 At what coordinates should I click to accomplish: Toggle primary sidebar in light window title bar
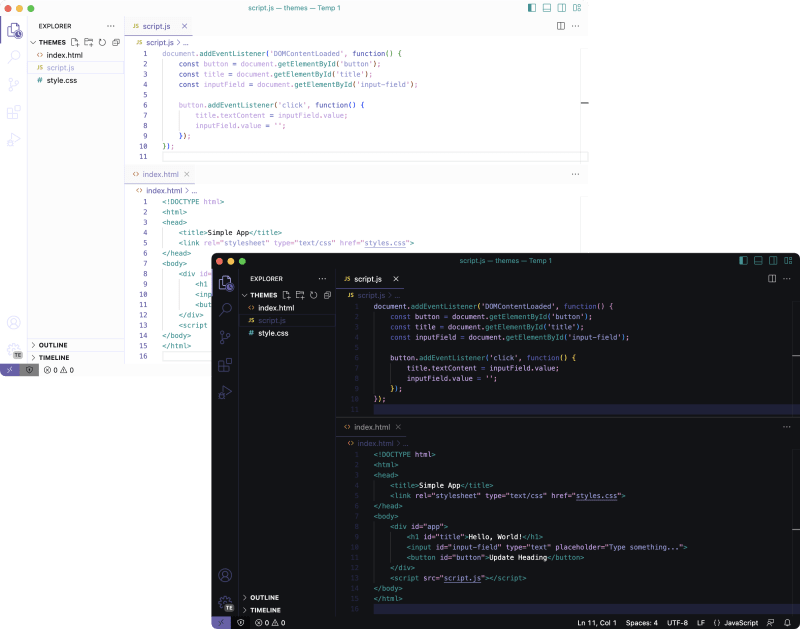pos(532,8)
